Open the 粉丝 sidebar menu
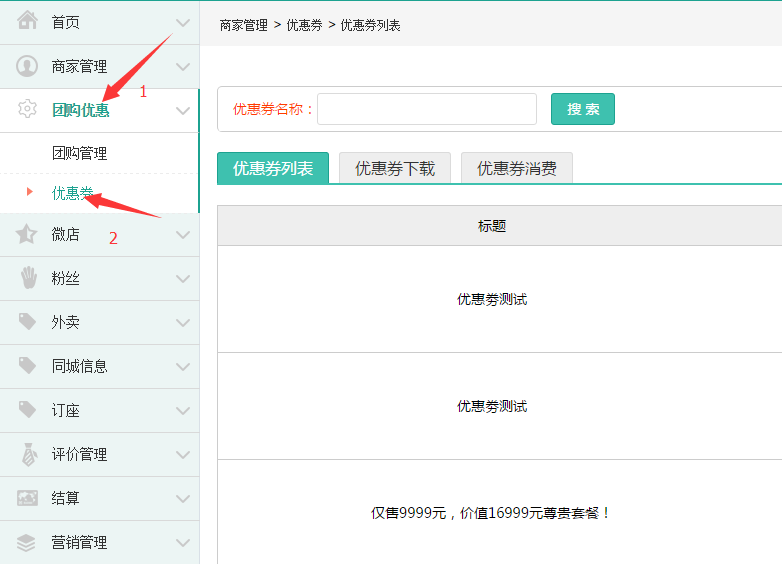 point(100,278)
